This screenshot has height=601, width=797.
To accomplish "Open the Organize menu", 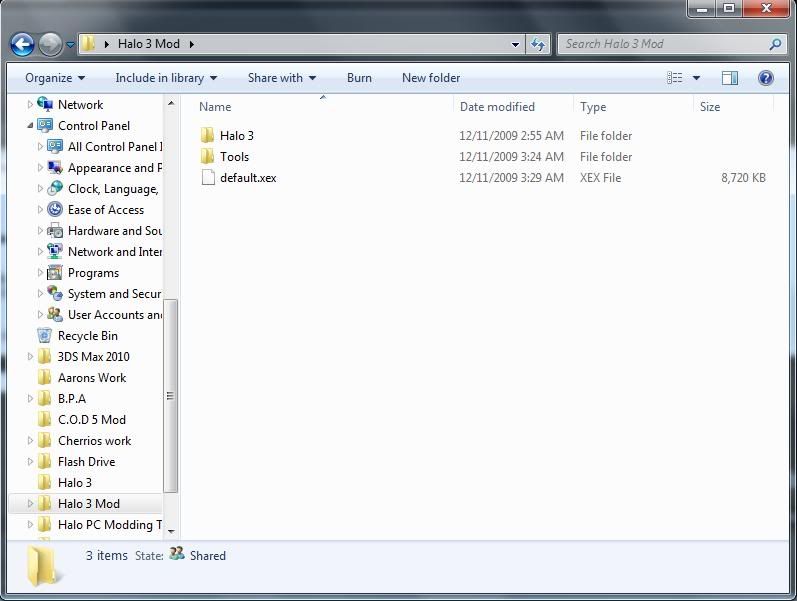I will (x=55, y=78).
